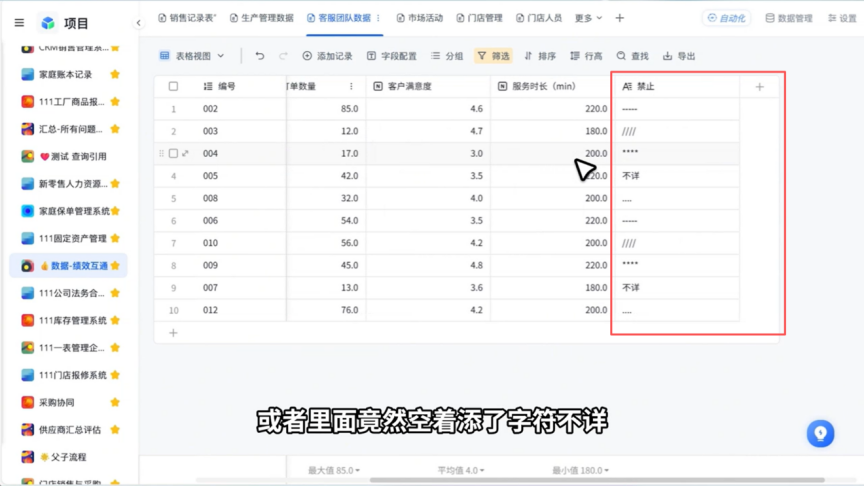864x486 pixels.
Task: Open 家庭账本记录 in sidebar
Action: coord(69,74)
